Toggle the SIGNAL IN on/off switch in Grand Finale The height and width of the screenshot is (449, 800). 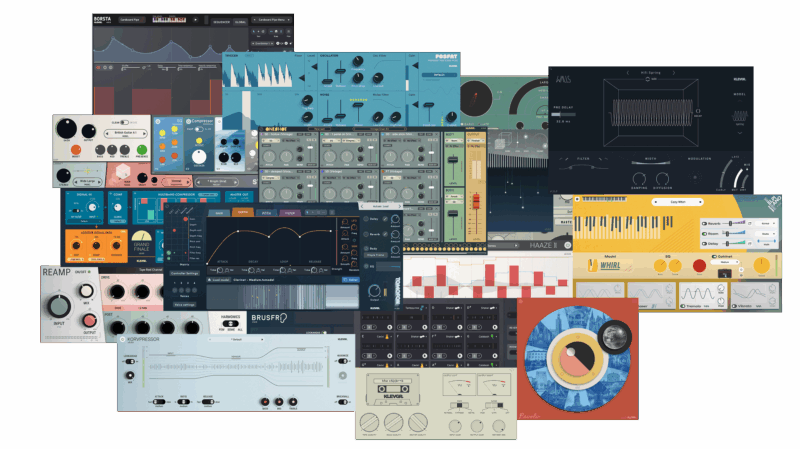77,210
